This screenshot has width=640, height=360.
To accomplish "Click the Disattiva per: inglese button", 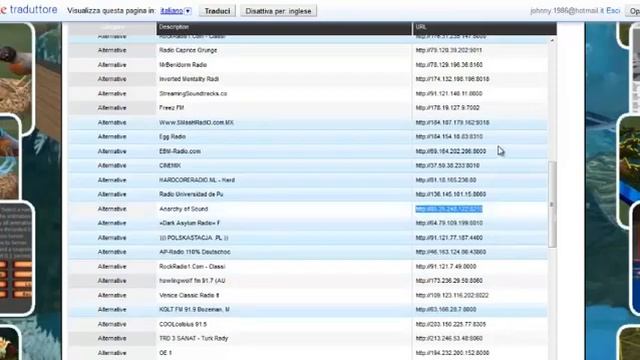I will 278,11.
